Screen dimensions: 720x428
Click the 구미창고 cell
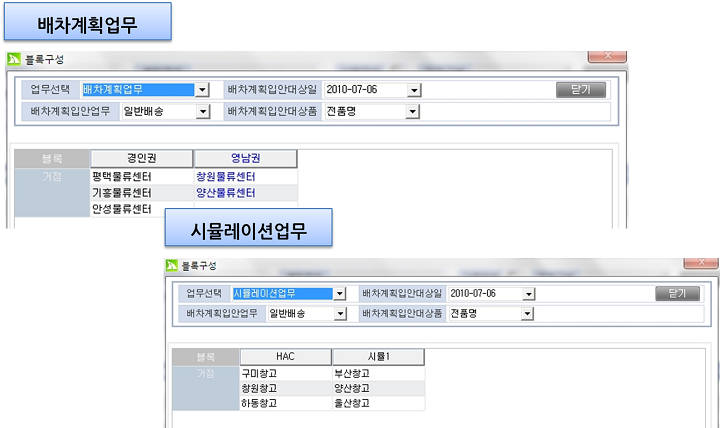pyautogui.click(x=286, y=373)
